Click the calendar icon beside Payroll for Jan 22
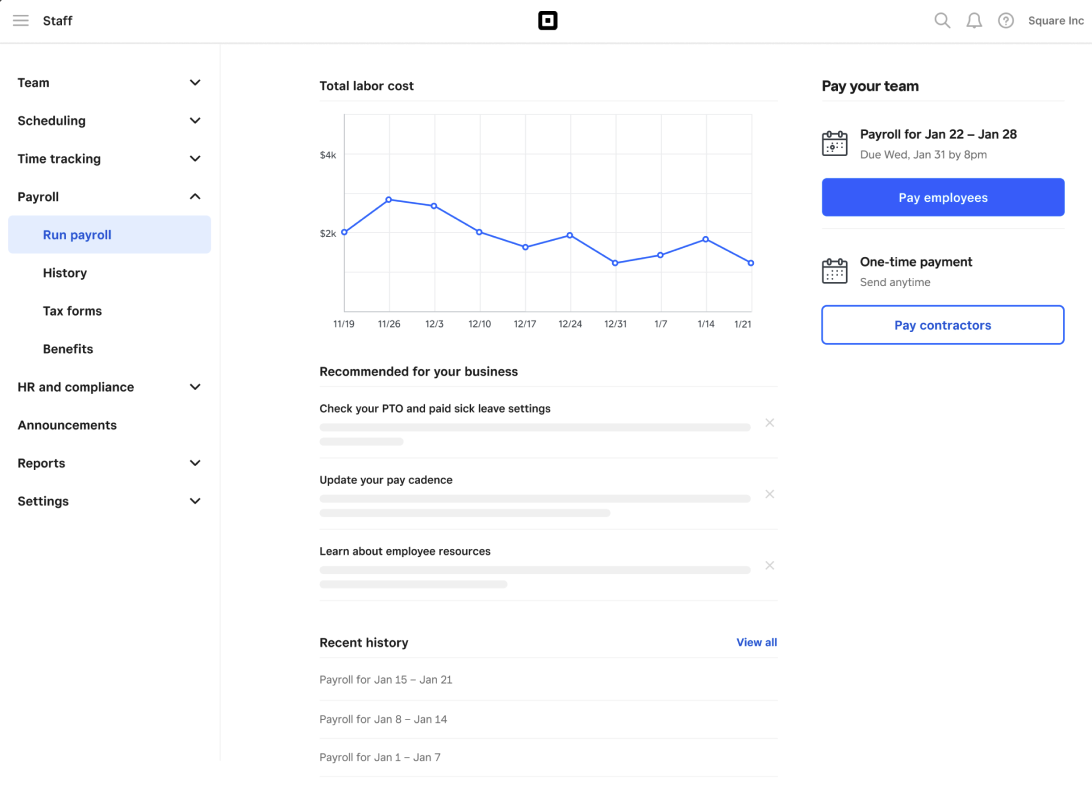Screen dimensions: 1092x788 pos(834,143)
